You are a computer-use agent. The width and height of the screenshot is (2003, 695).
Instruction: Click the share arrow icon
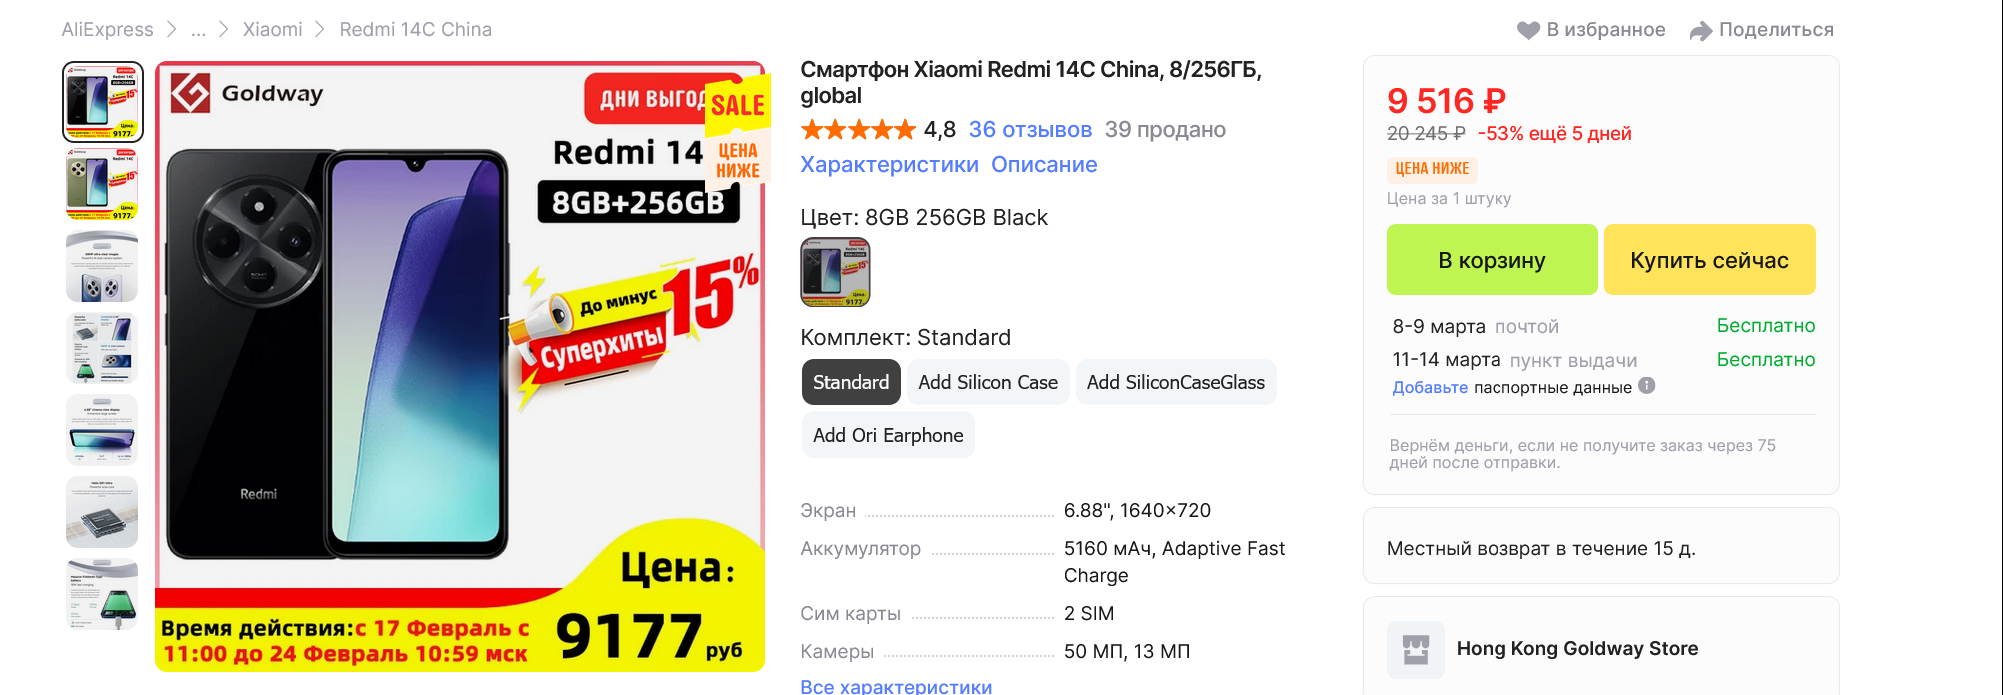pos(1701,31)
